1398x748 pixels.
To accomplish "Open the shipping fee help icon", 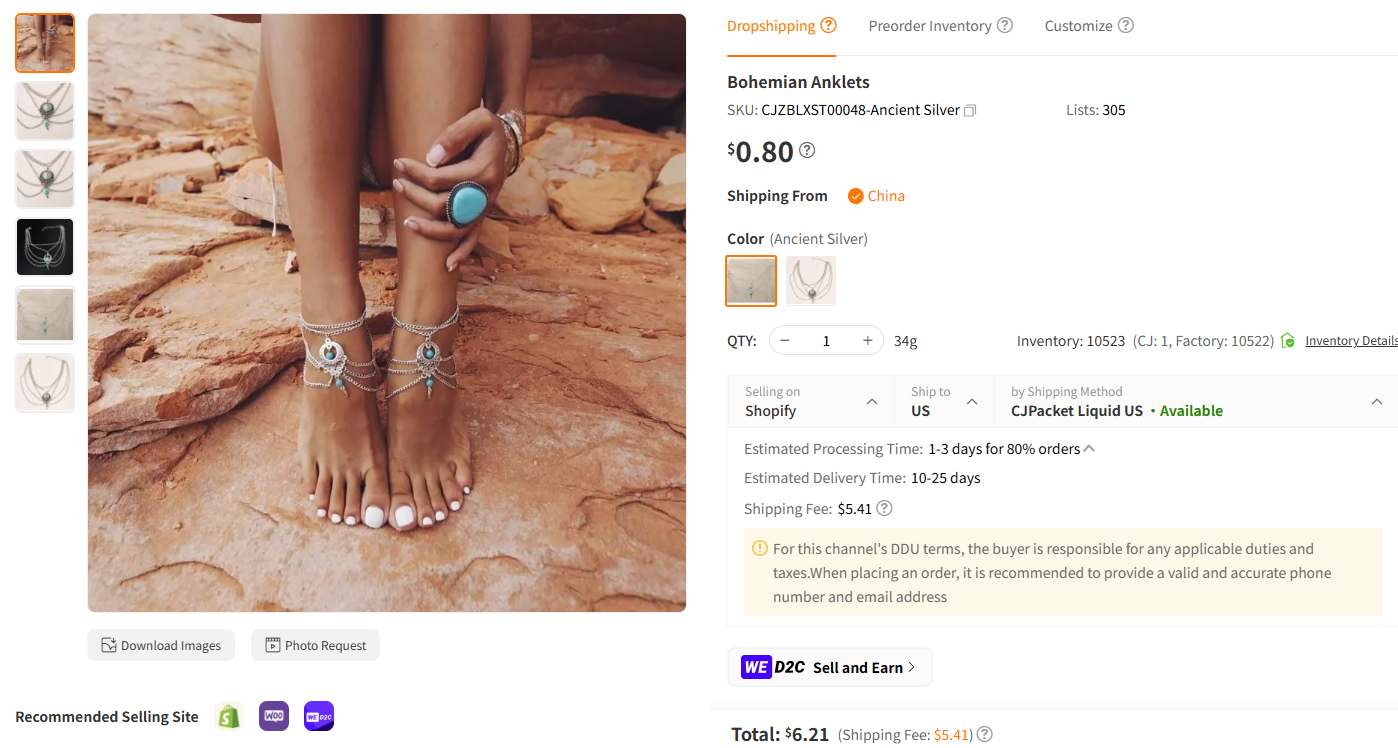I will (x=884, y=508).
